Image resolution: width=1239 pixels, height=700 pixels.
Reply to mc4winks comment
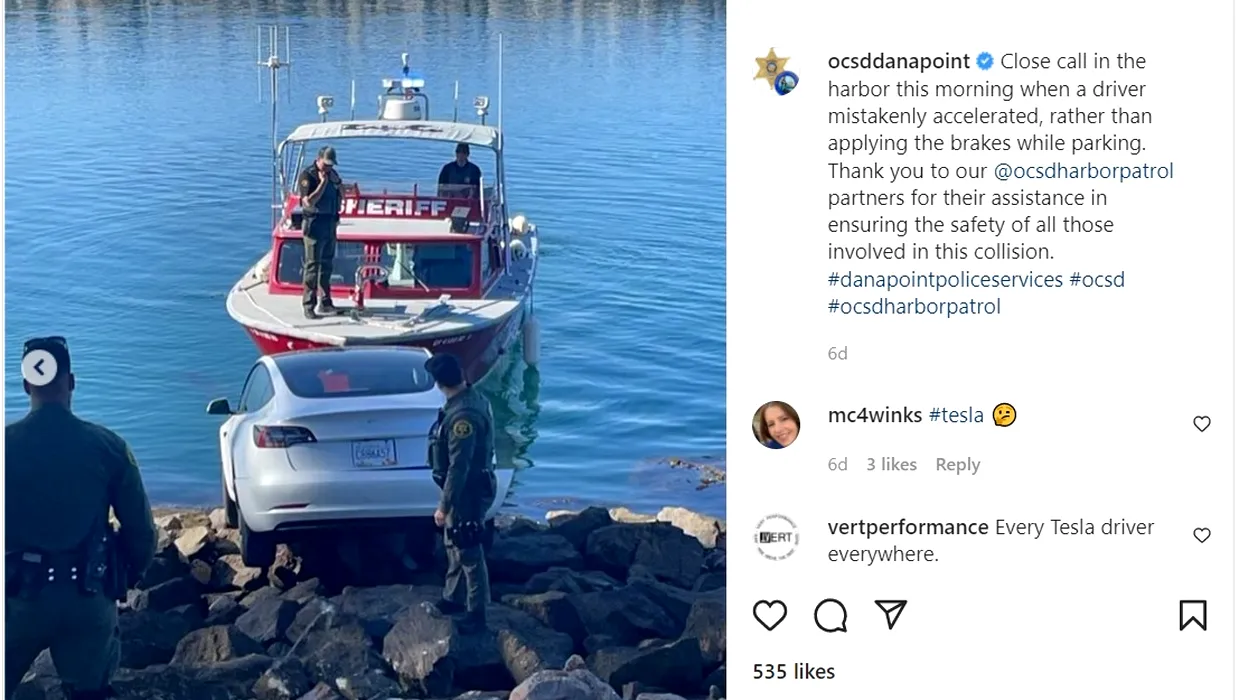(x=957, y=464)
